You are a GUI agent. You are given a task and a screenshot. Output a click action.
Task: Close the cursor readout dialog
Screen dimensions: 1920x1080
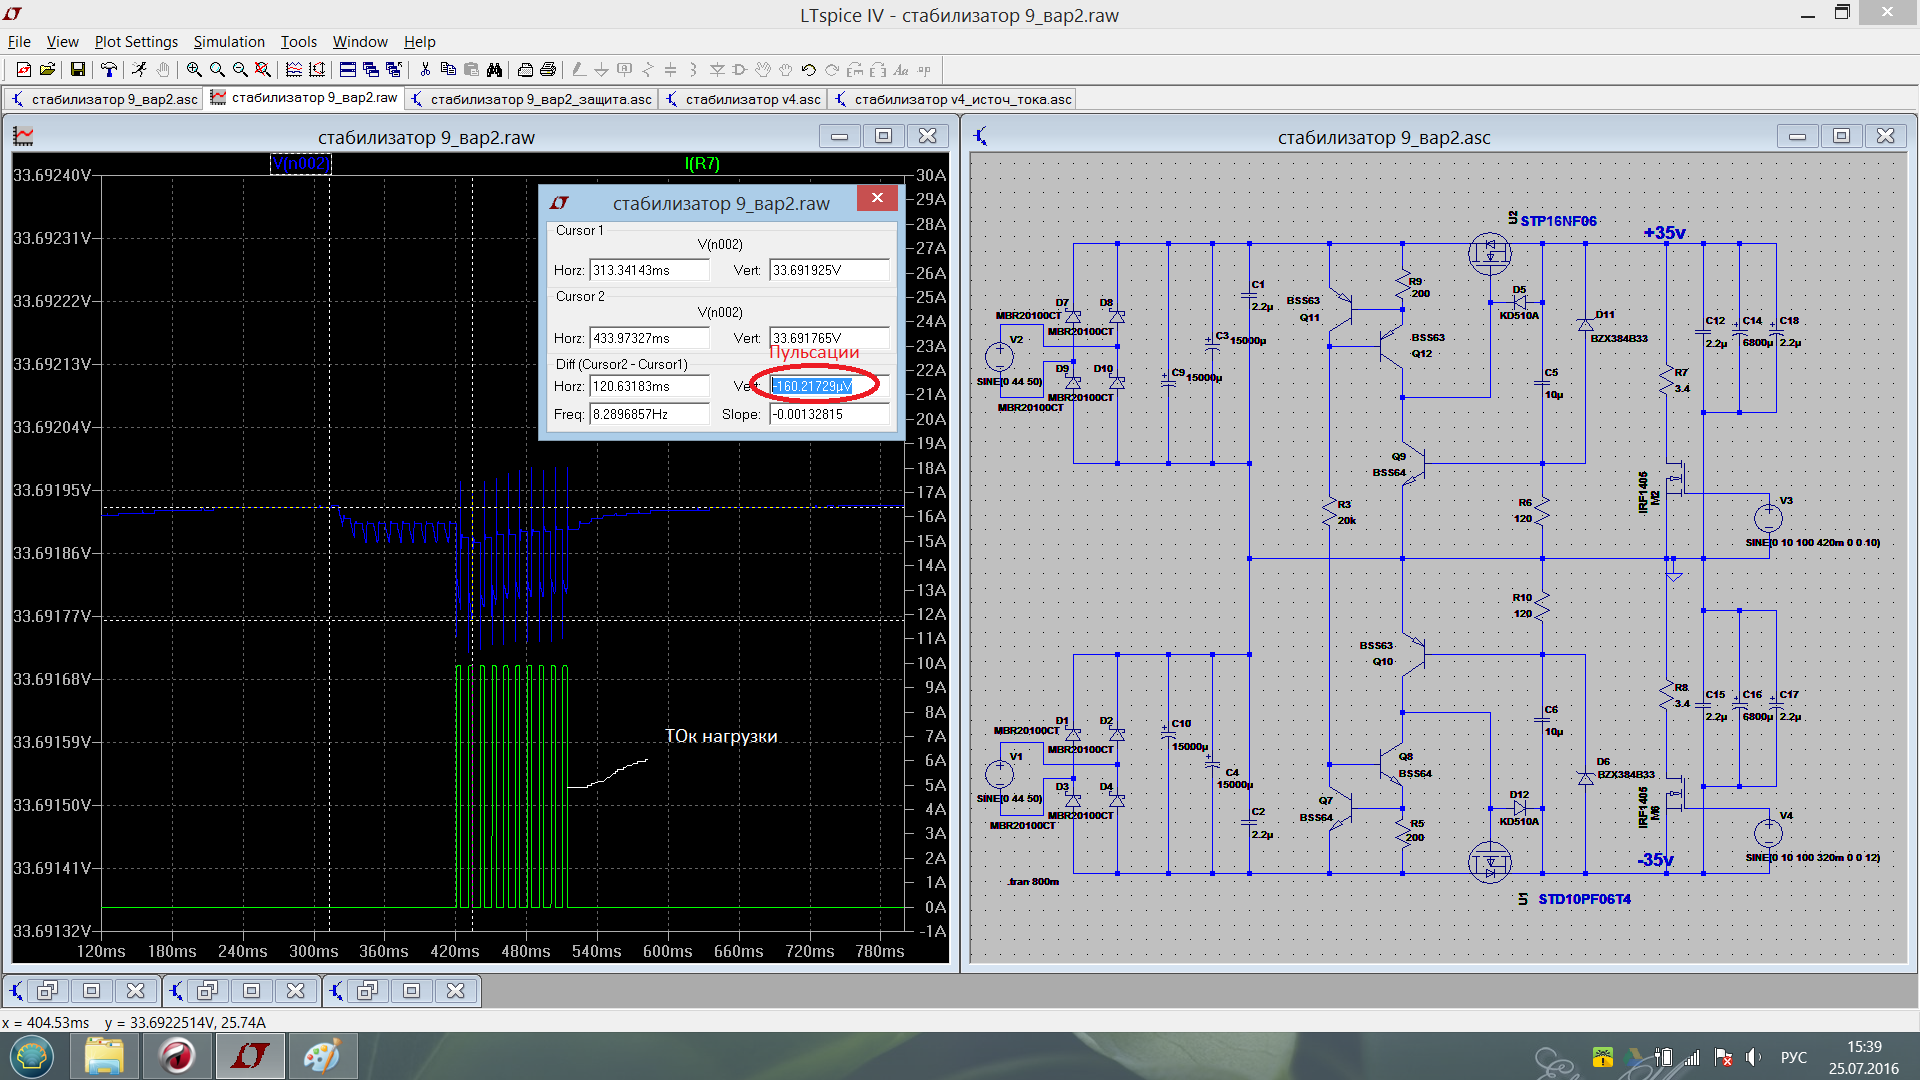point(877,198)
